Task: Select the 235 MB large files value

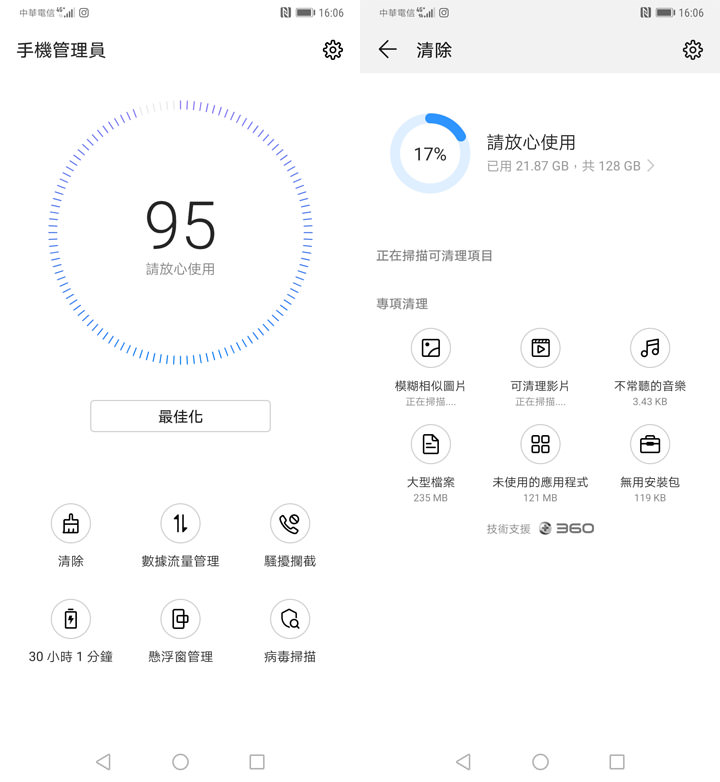Action: tap(430, 498)
